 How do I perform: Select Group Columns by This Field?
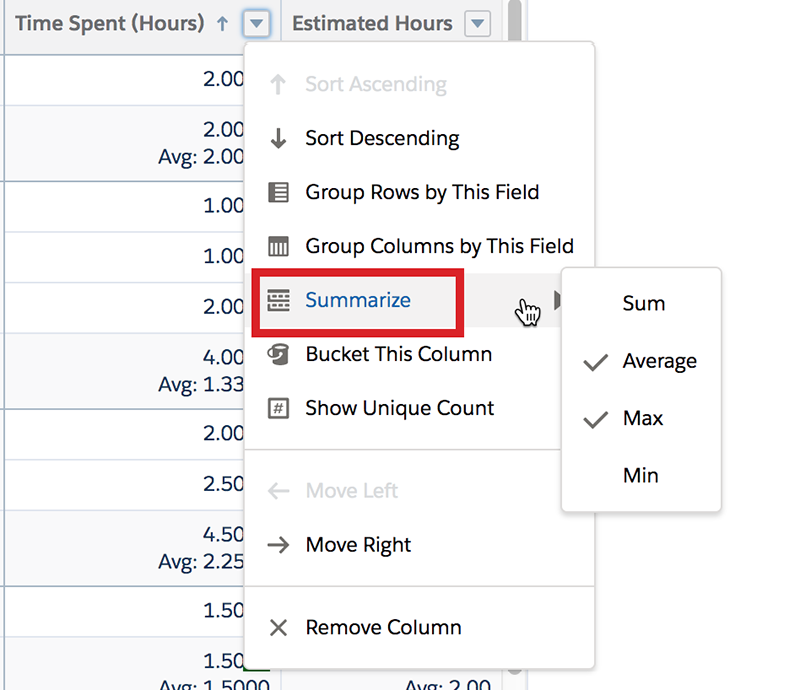point(440,246)
